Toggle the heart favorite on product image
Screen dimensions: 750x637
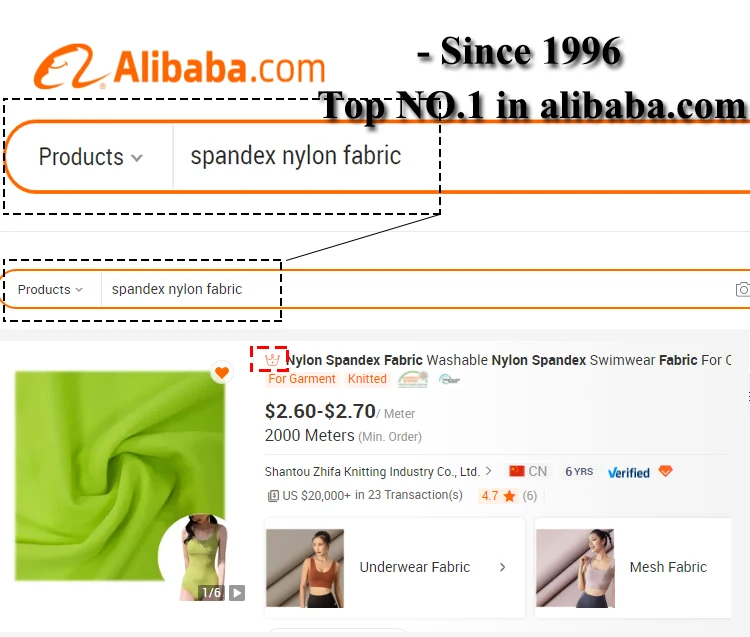221,372
